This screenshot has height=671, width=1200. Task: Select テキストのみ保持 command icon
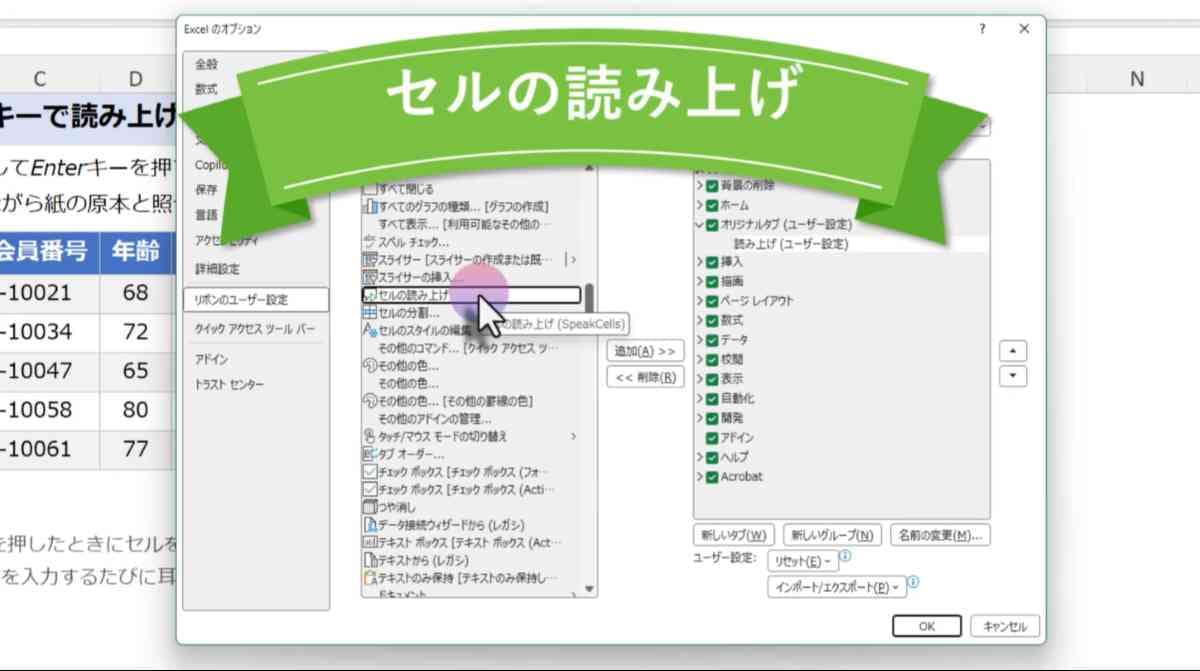(369, 578)
